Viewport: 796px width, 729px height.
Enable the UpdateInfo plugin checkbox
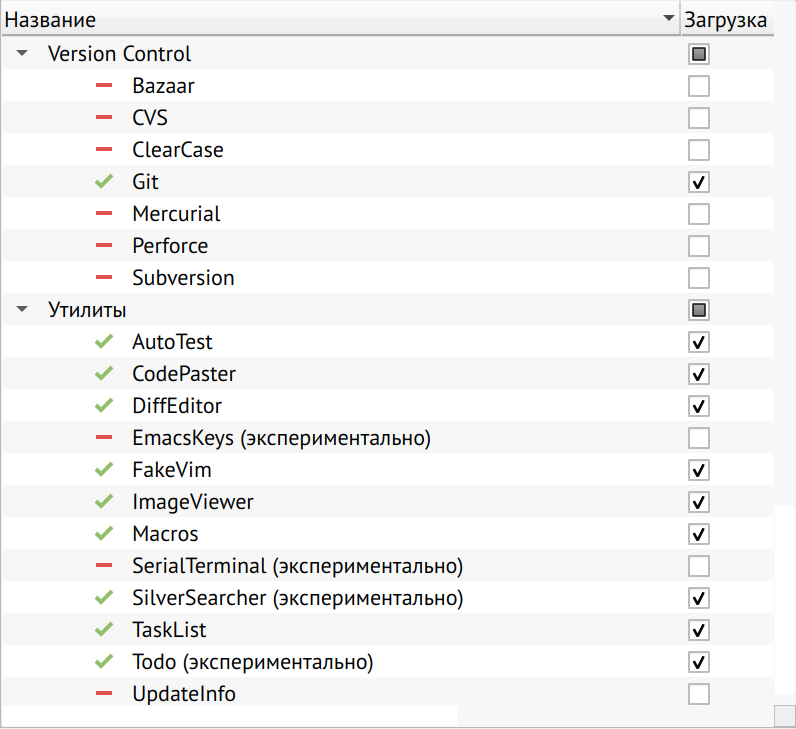tap(699, 693)
